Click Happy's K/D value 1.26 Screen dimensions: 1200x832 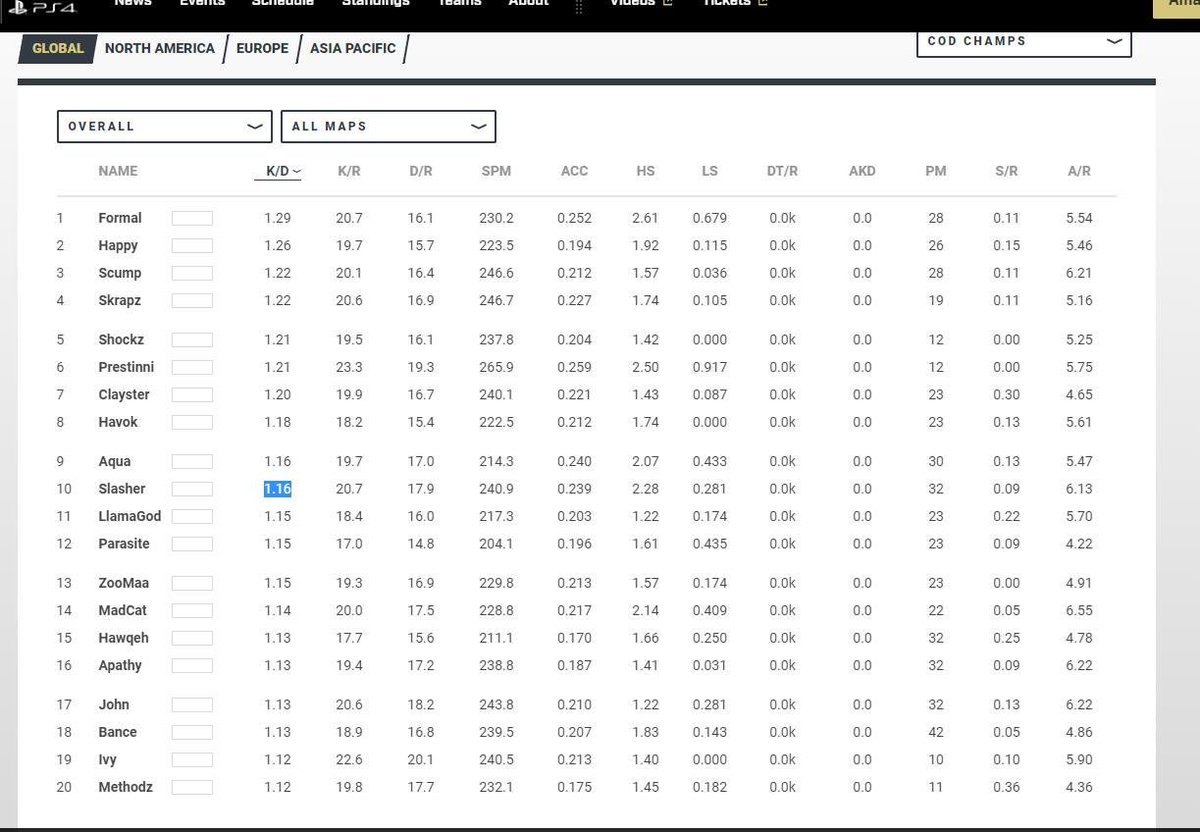[x=278, y=245]
